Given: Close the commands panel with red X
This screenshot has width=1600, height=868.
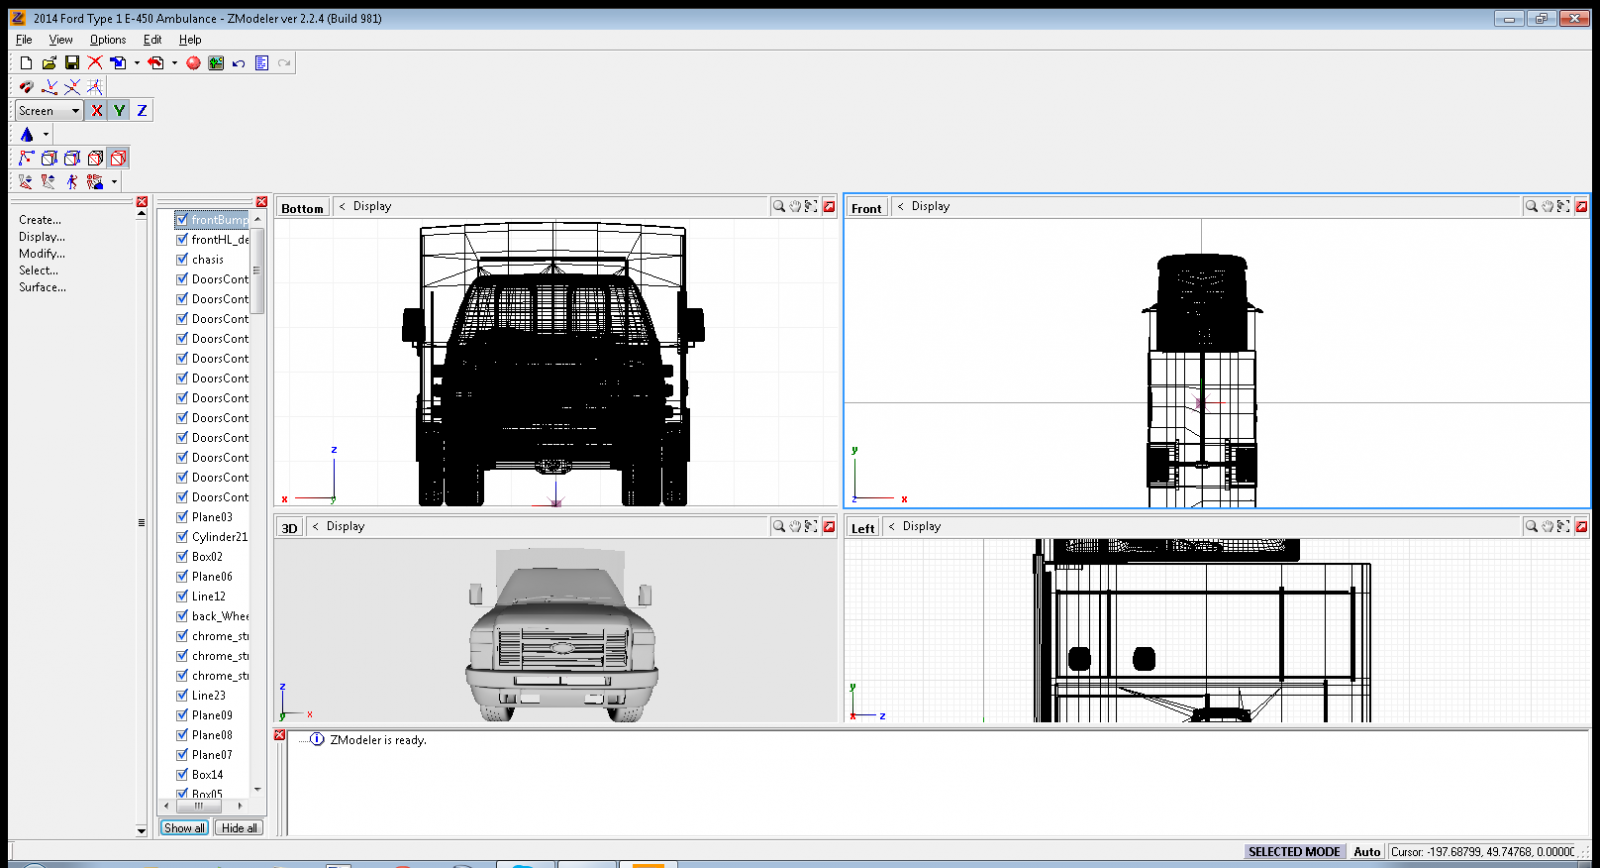Looking at the screenshot, I should point(142,202).
